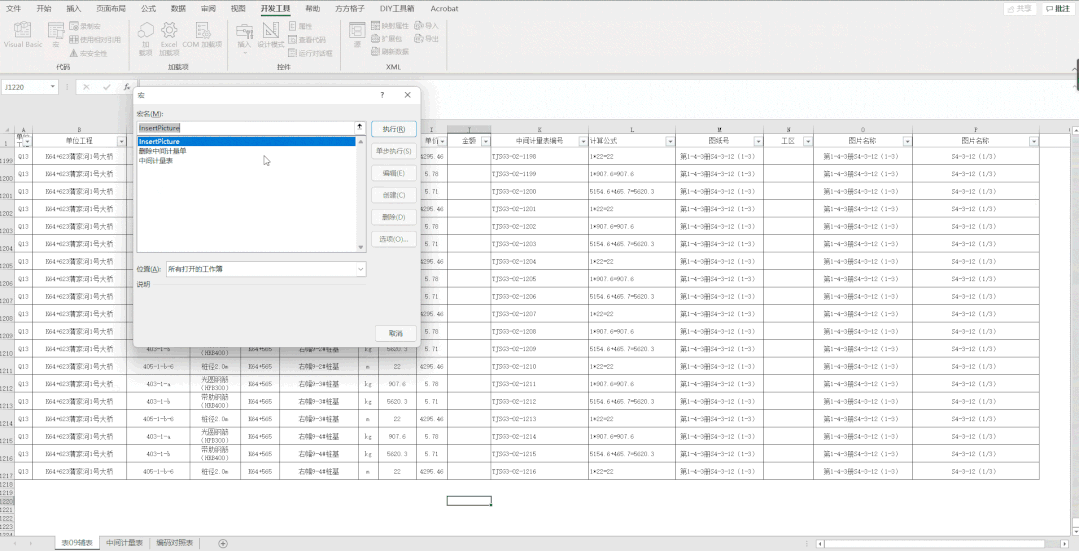1079x551 pixels.
Task: Open filter dropdown for 单位工程 column
Action: click(122, 141)
